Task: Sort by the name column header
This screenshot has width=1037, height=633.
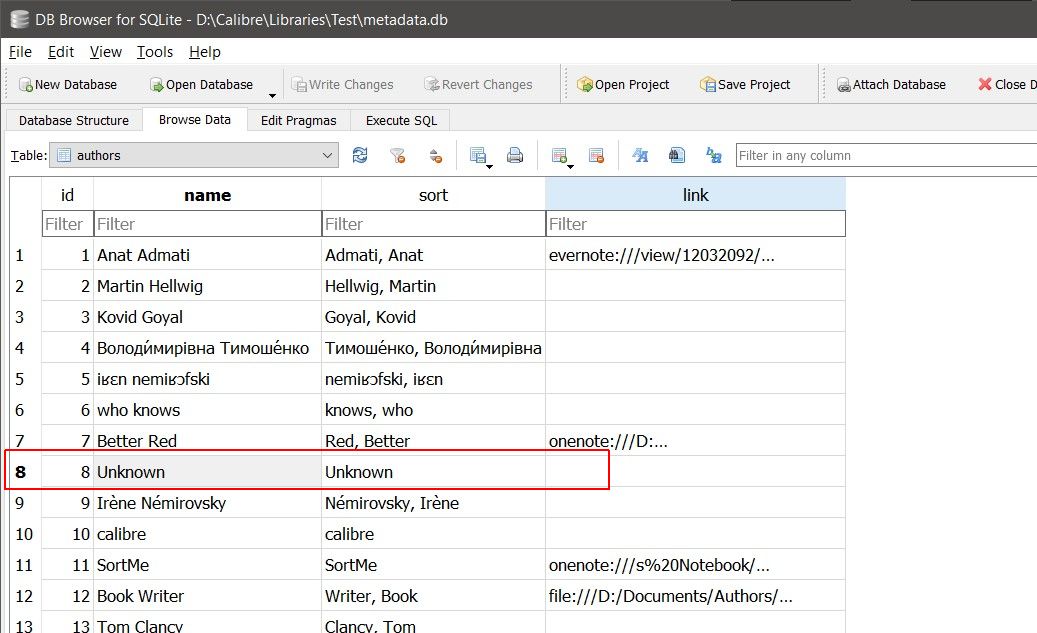Action: coord(208,194)
